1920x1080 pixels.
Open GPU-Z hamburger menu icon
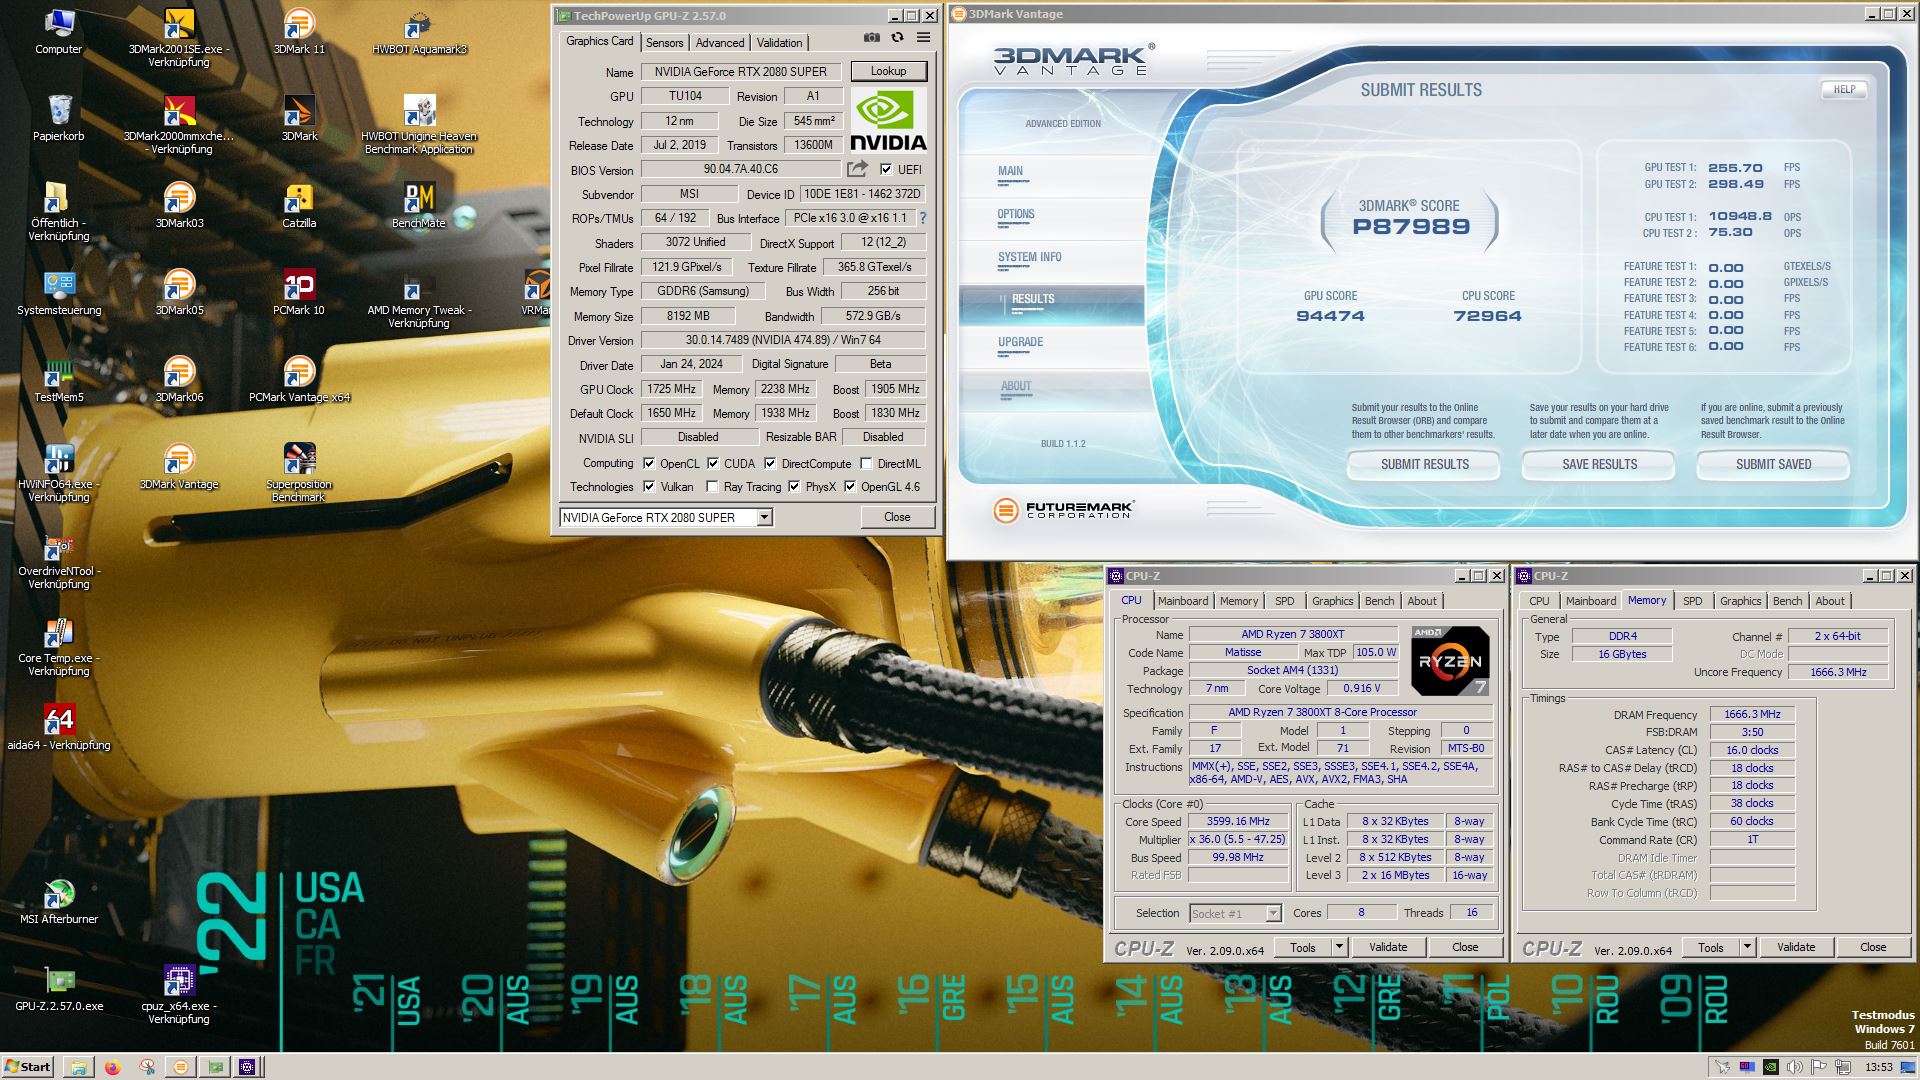tap(924, 38)
